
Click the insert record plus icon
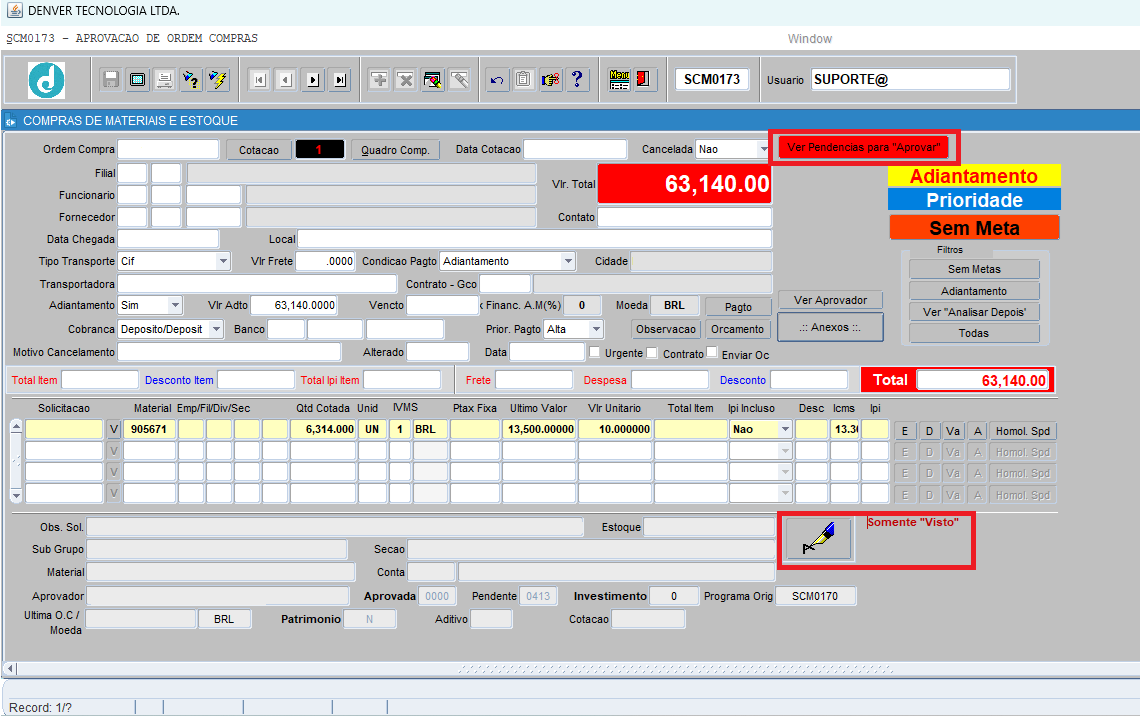379,79
